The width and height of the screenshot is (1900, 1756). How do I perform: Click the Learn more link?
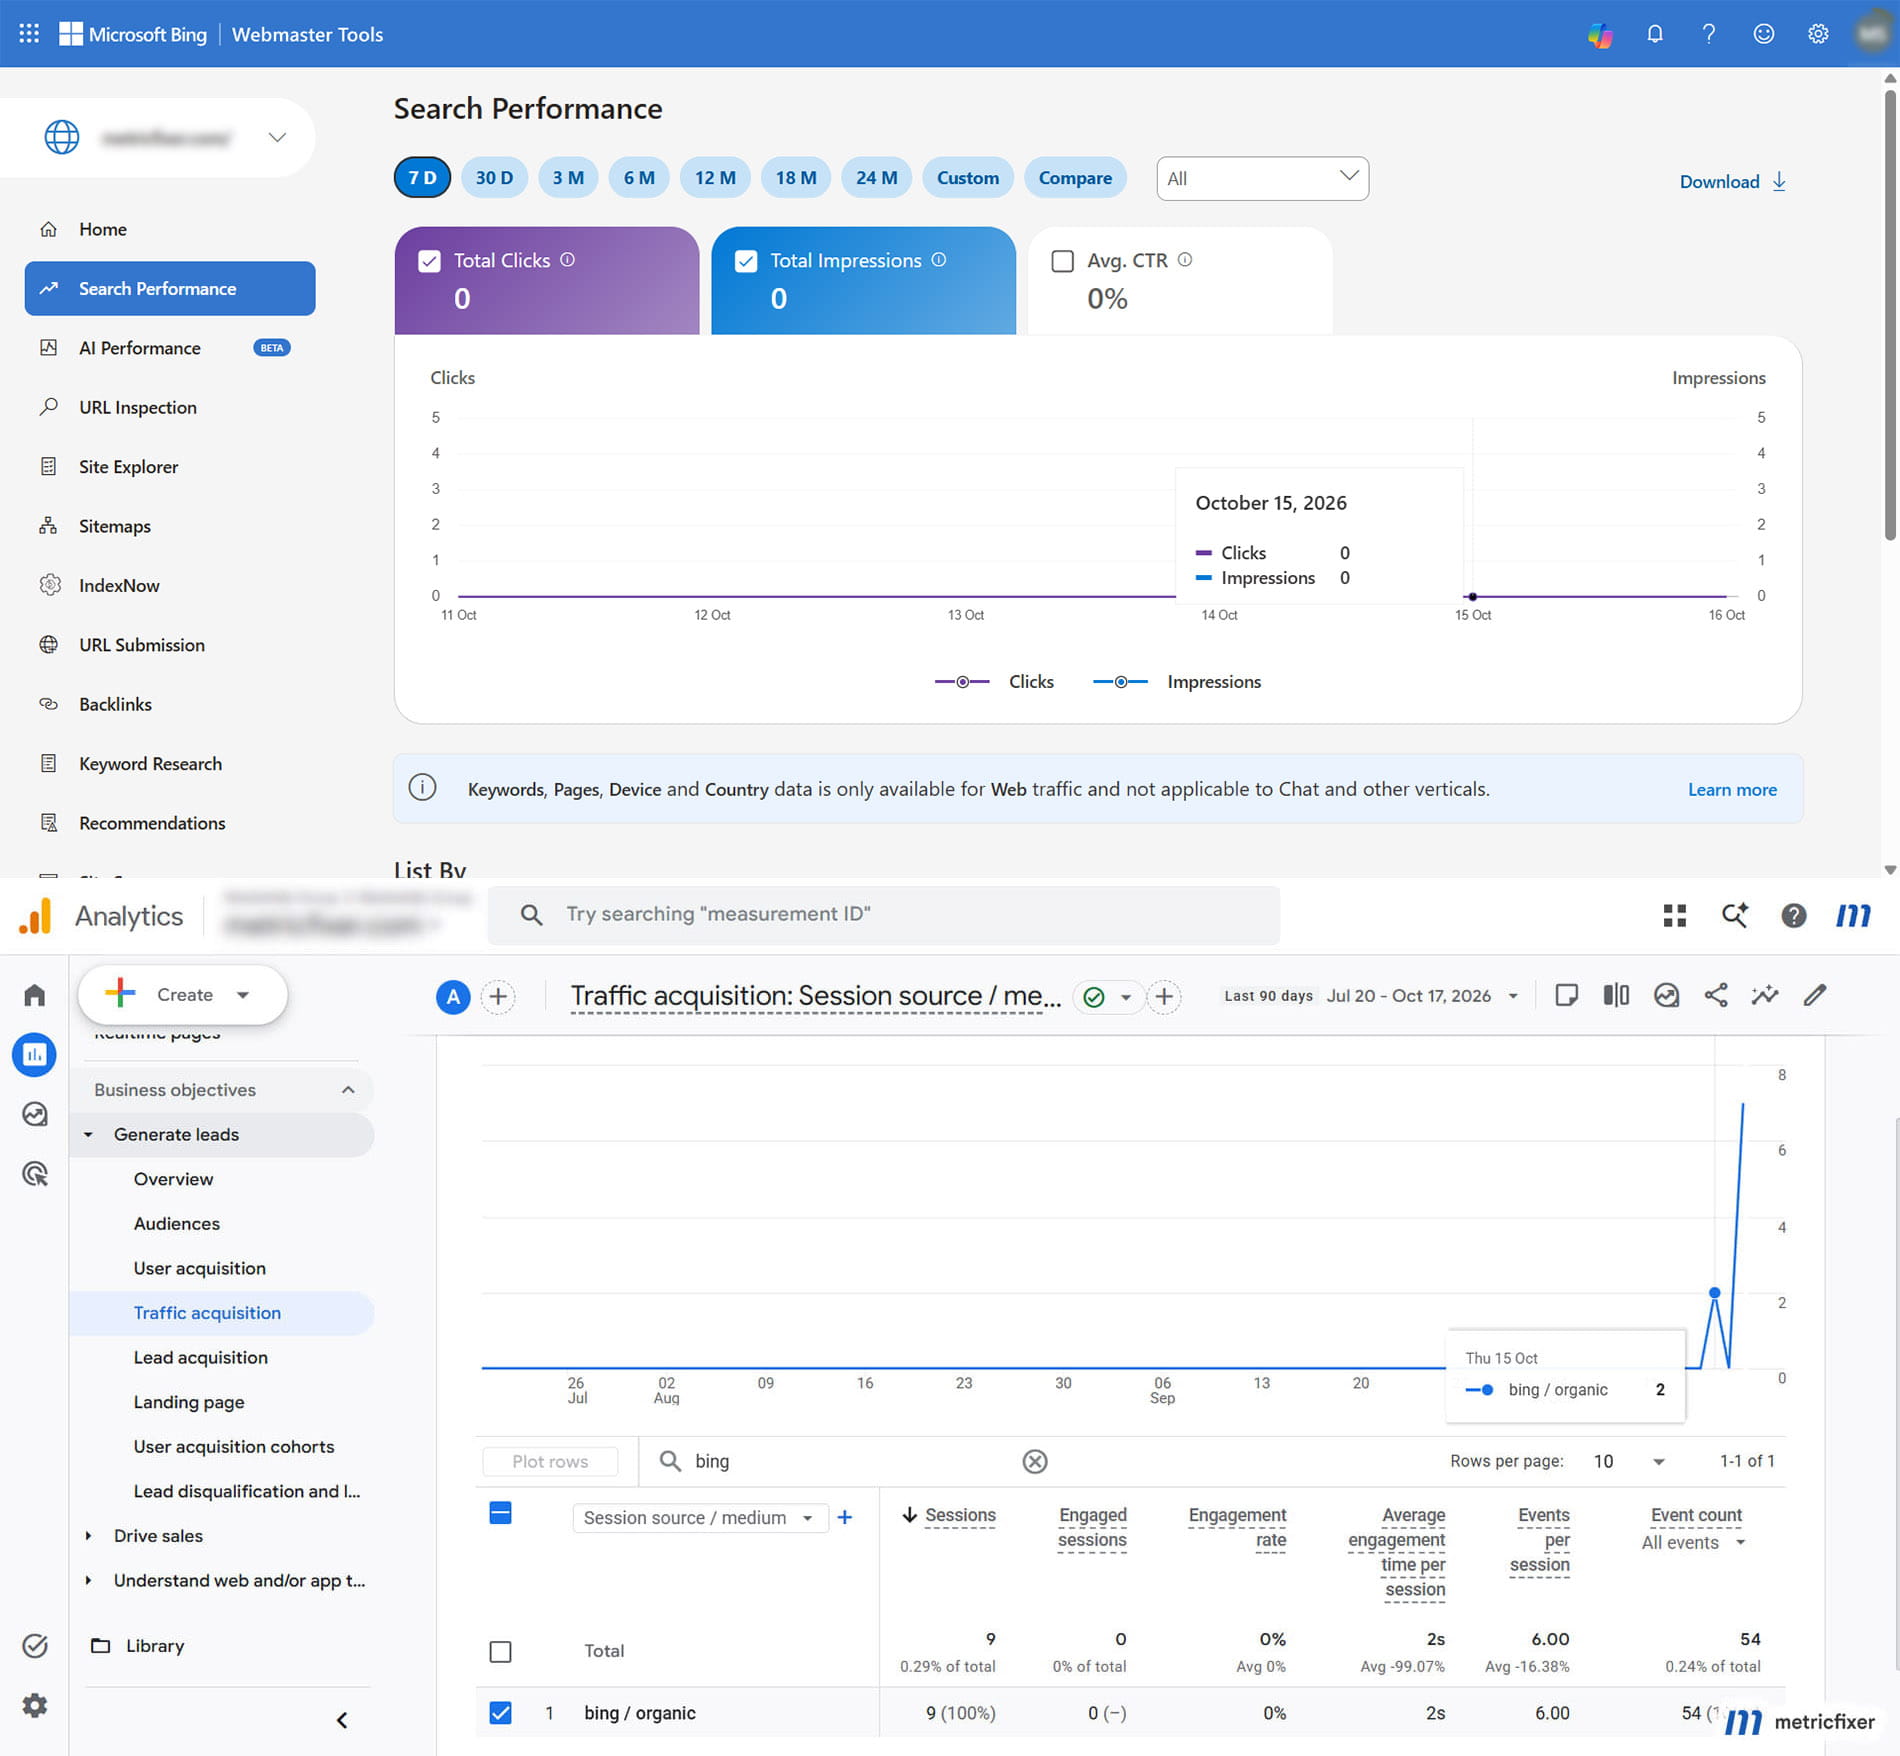tap(1732, 790)
